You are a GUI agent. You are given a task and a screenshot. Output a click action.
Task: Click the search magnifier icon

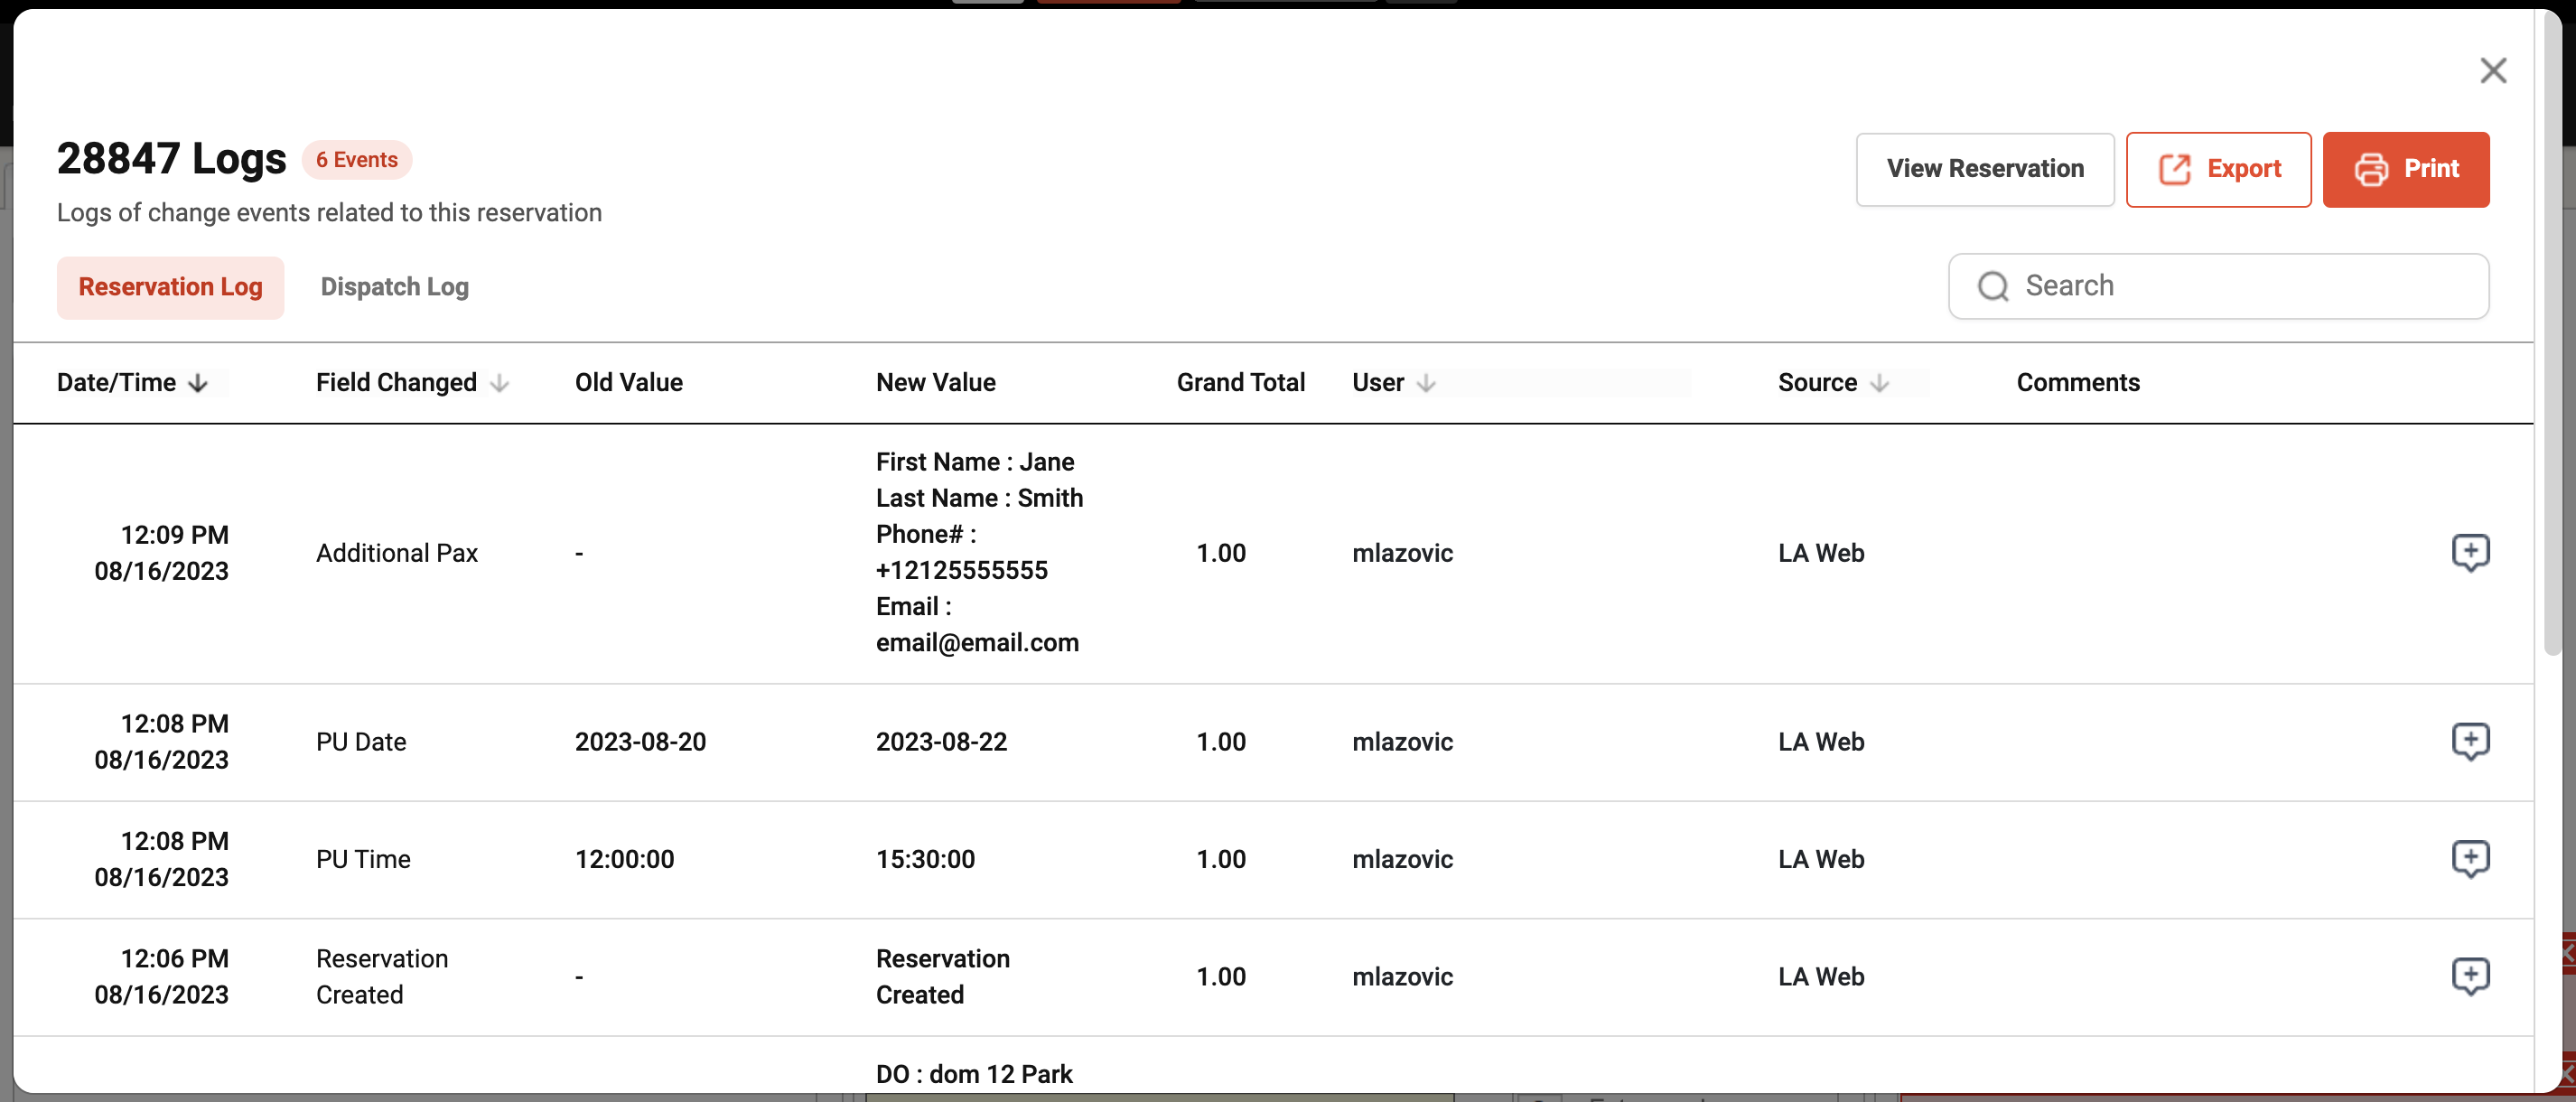[1992, 286]
